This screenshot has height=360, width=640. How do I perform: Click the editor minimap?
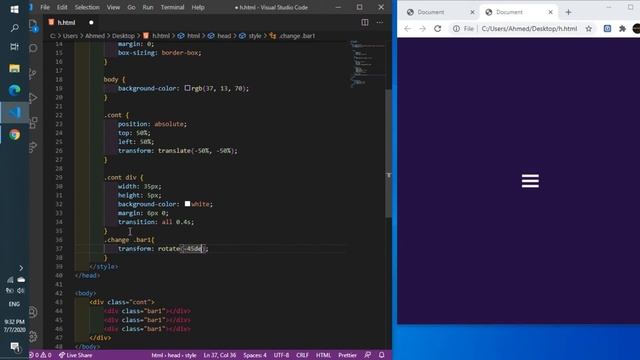367,63
